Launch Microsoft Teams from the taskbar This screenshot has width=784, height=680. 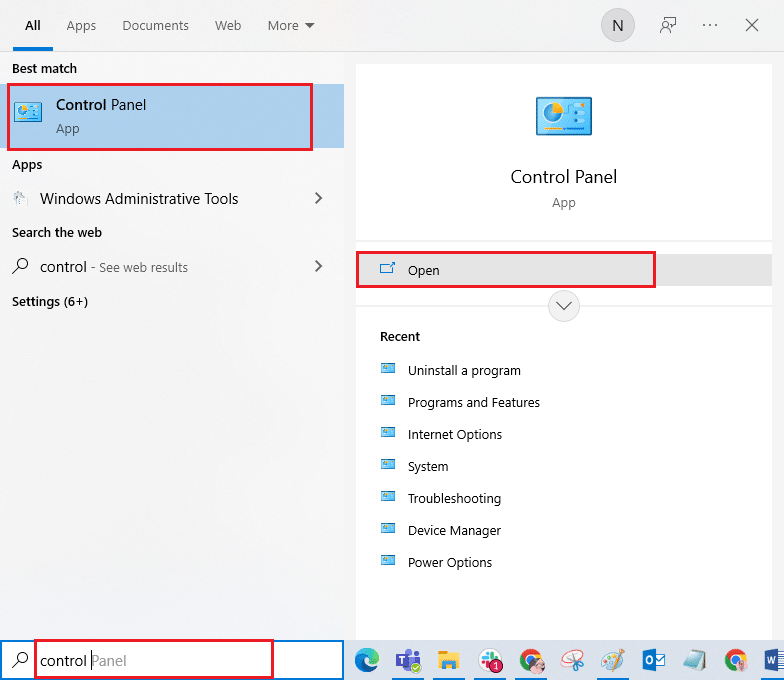(408, 660)
